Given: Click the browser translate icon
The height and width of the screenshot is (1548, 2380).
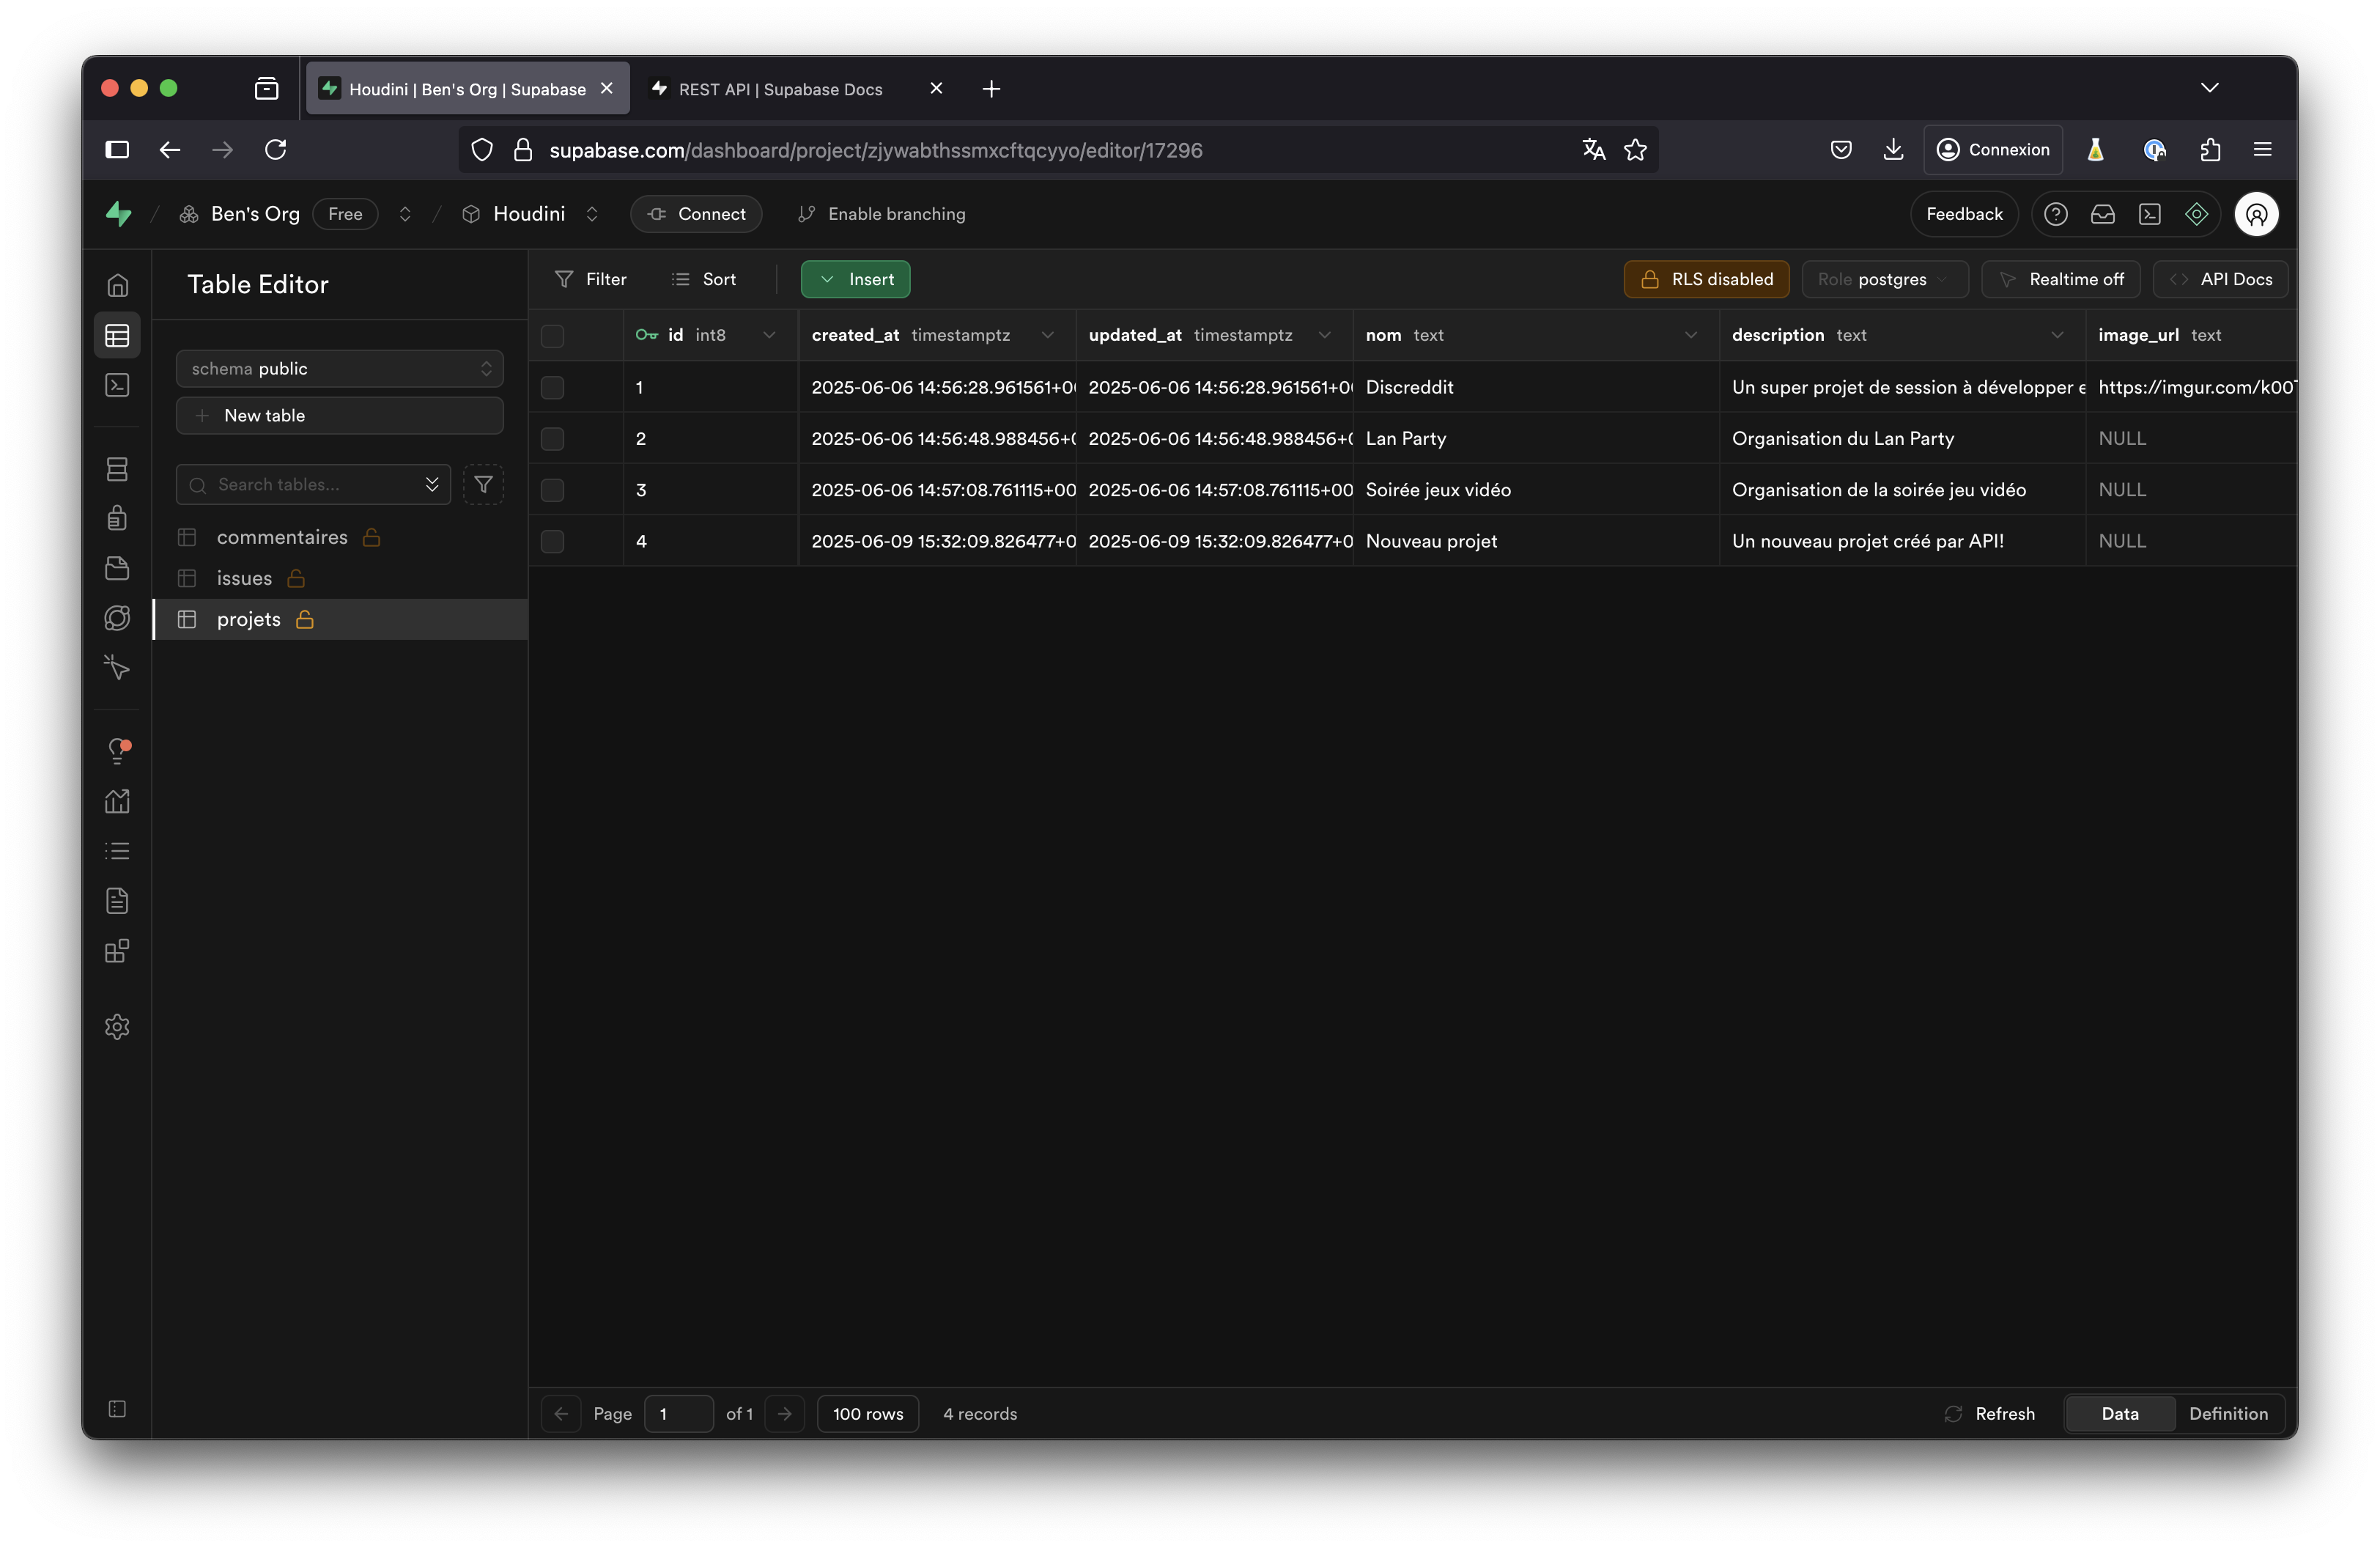Looking at the screenshot, I should click(x=1594, y=150).
